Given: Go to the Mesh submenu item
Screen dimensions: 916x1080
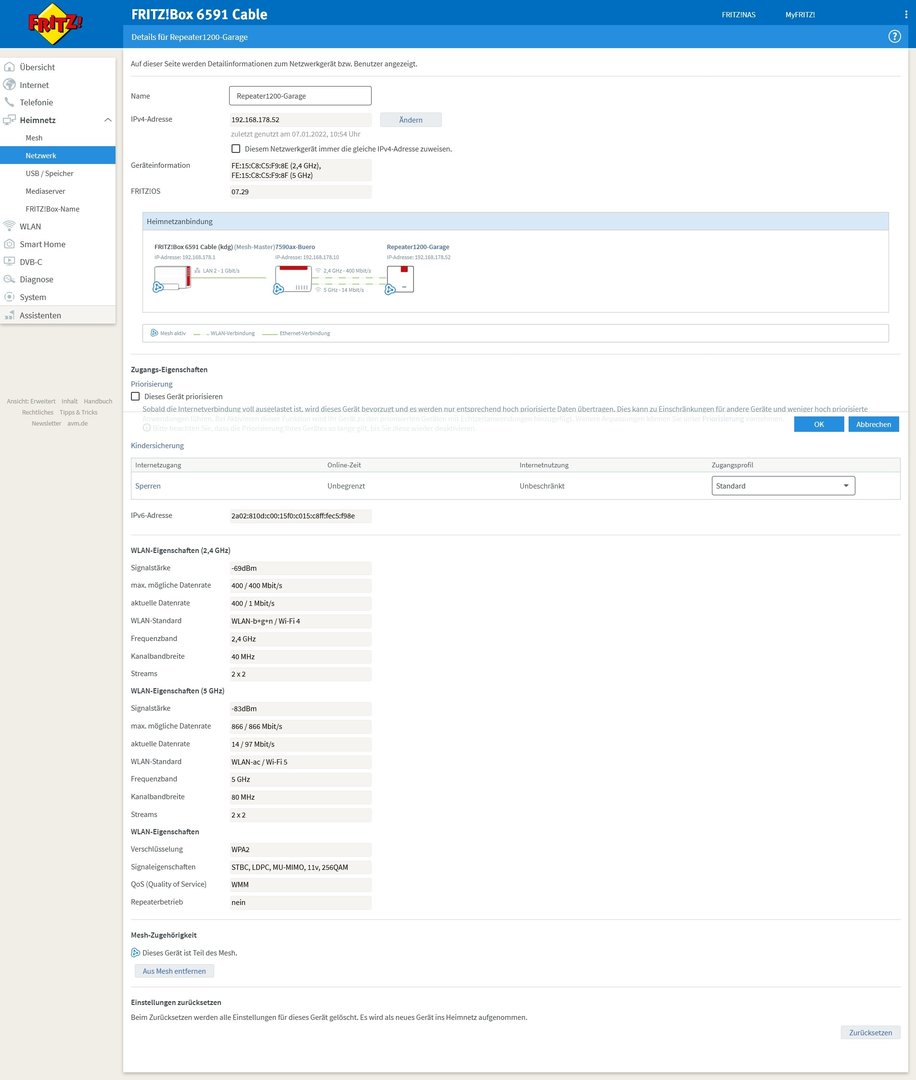Looking at the screenshot, I should click(34, 138).
